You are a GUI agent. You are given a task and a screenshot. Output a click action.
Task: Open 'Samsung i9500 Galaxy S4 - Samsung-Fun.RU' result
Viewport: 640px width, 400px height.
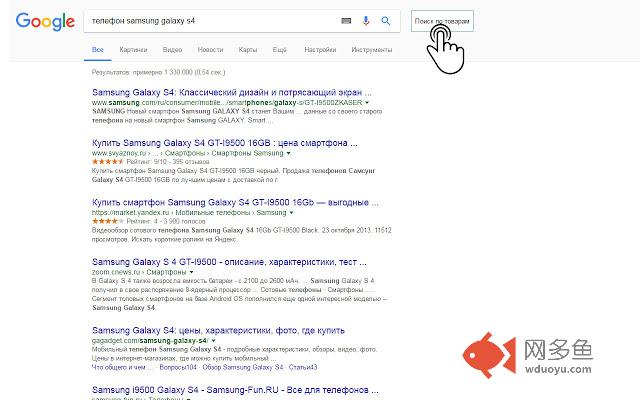235,390
